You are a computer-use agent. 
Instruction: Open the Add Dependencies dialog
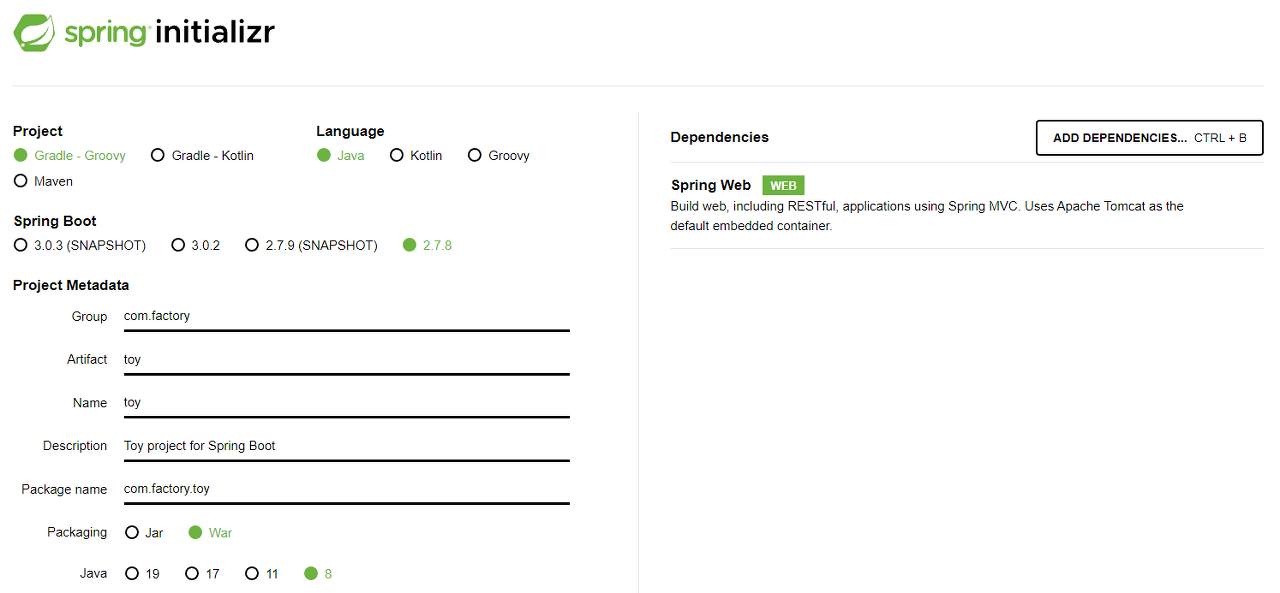coord(1150,138)
